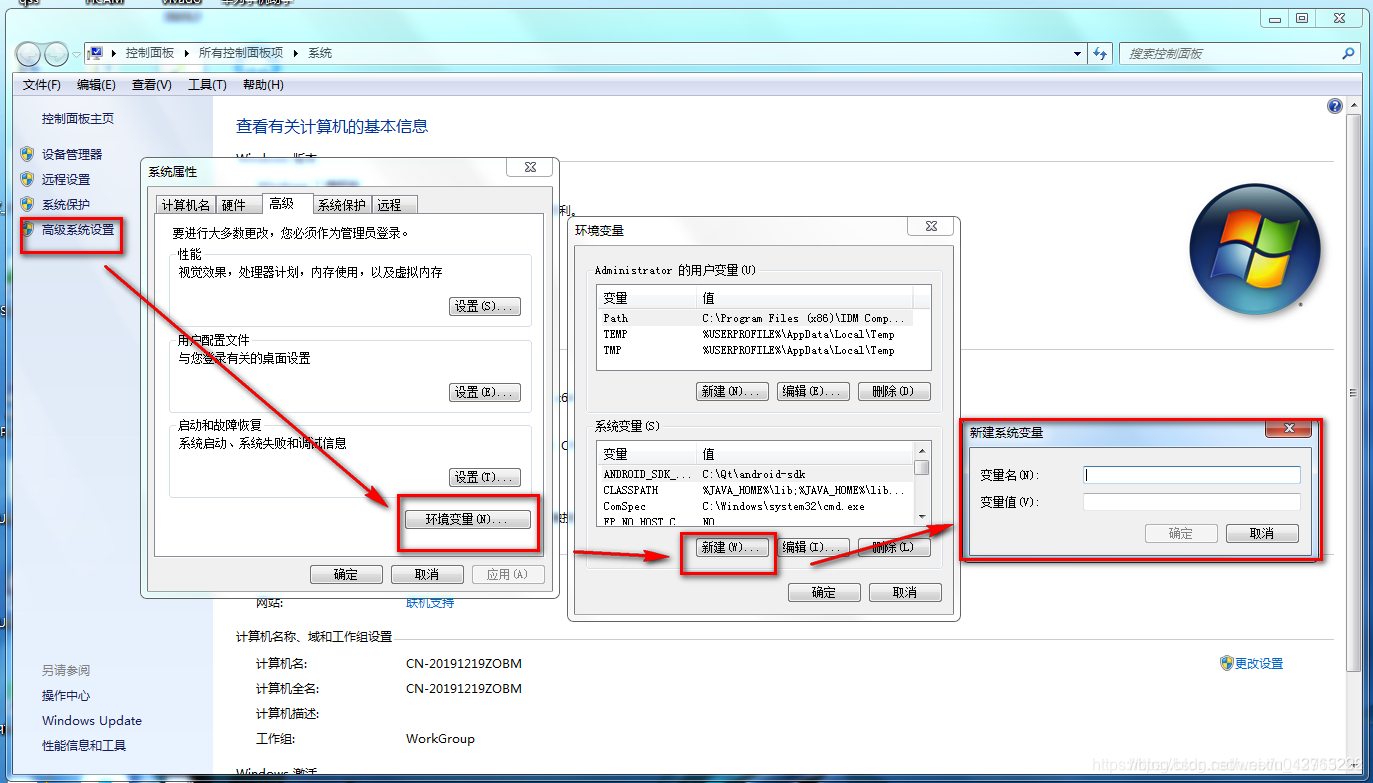Click Edit (编辑(E)...) for user variables

[x=813, y=391]
